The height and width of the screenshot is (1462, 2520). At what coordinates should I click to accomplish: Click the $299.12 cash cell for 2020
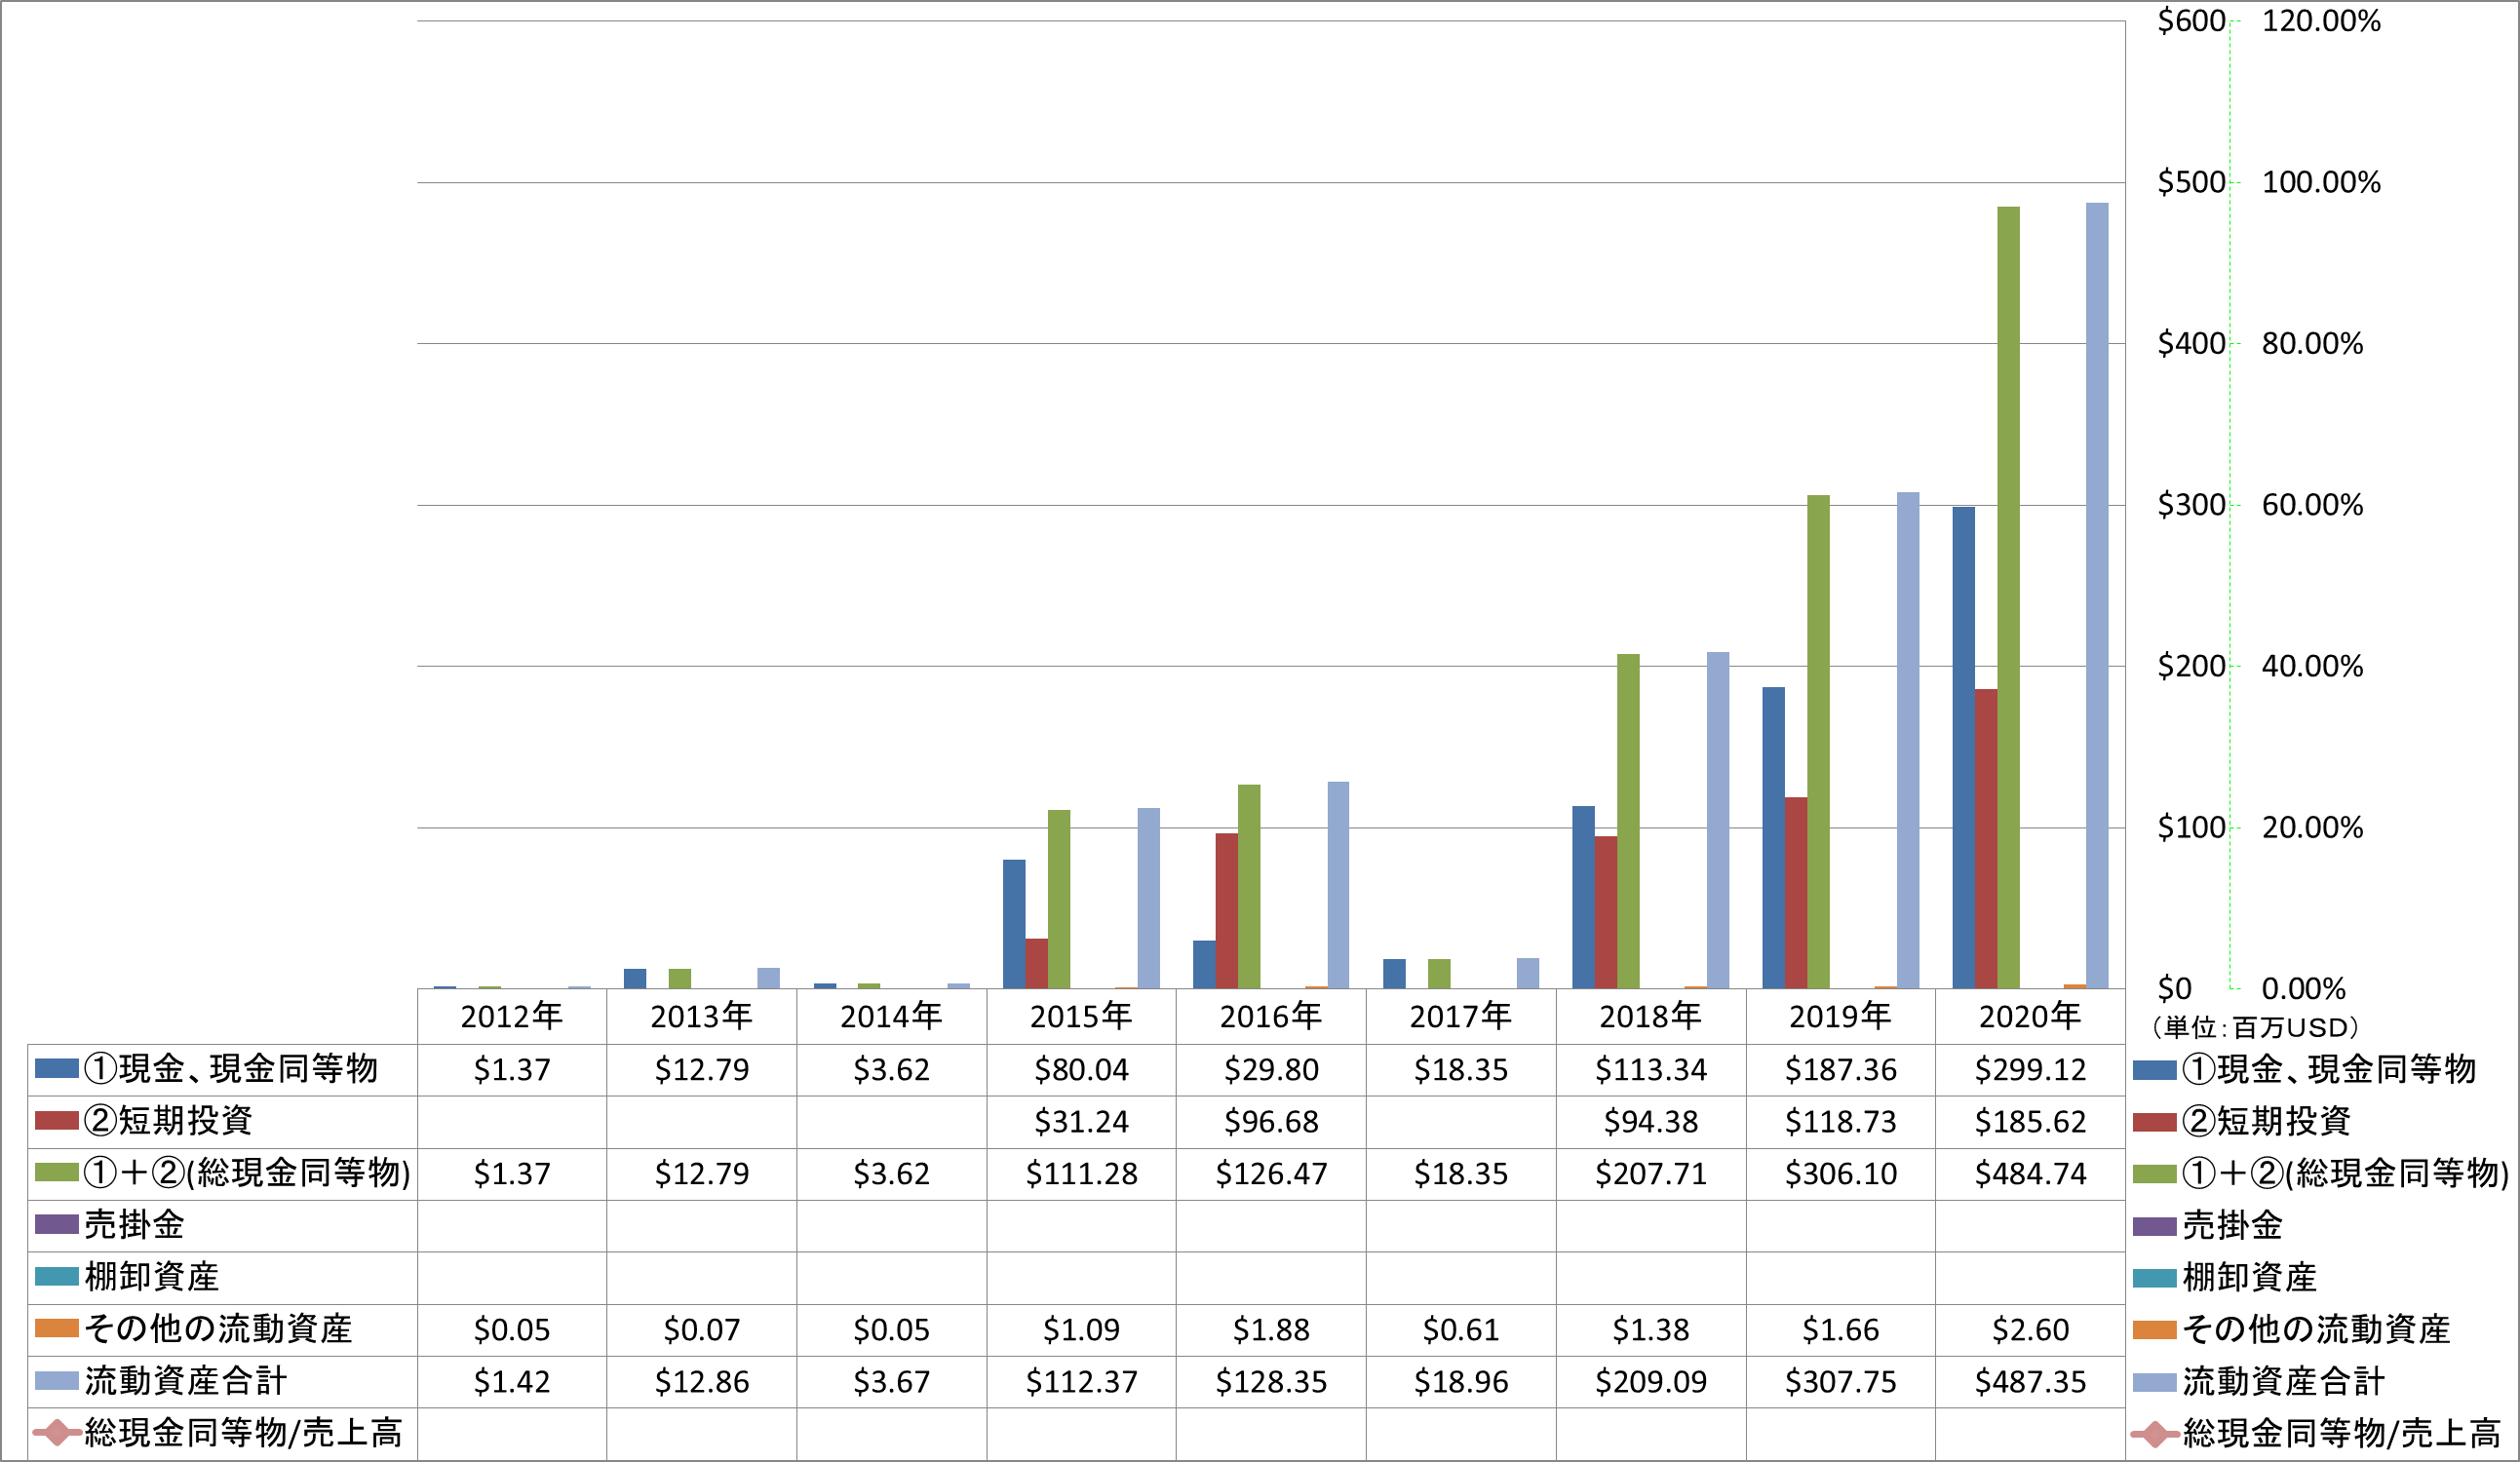point(2031,1070)
